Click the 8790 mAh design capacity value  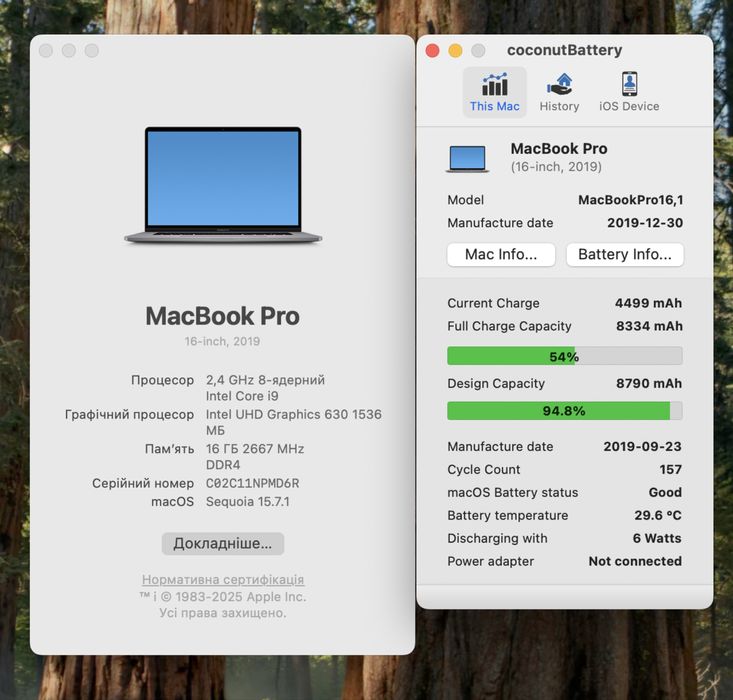point(649,383)
